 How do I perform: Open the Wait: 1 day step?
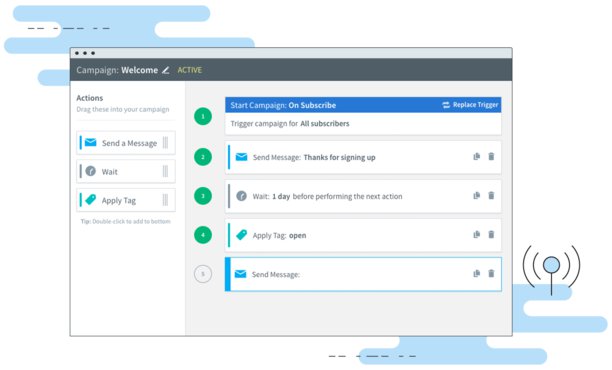(363, 196)
